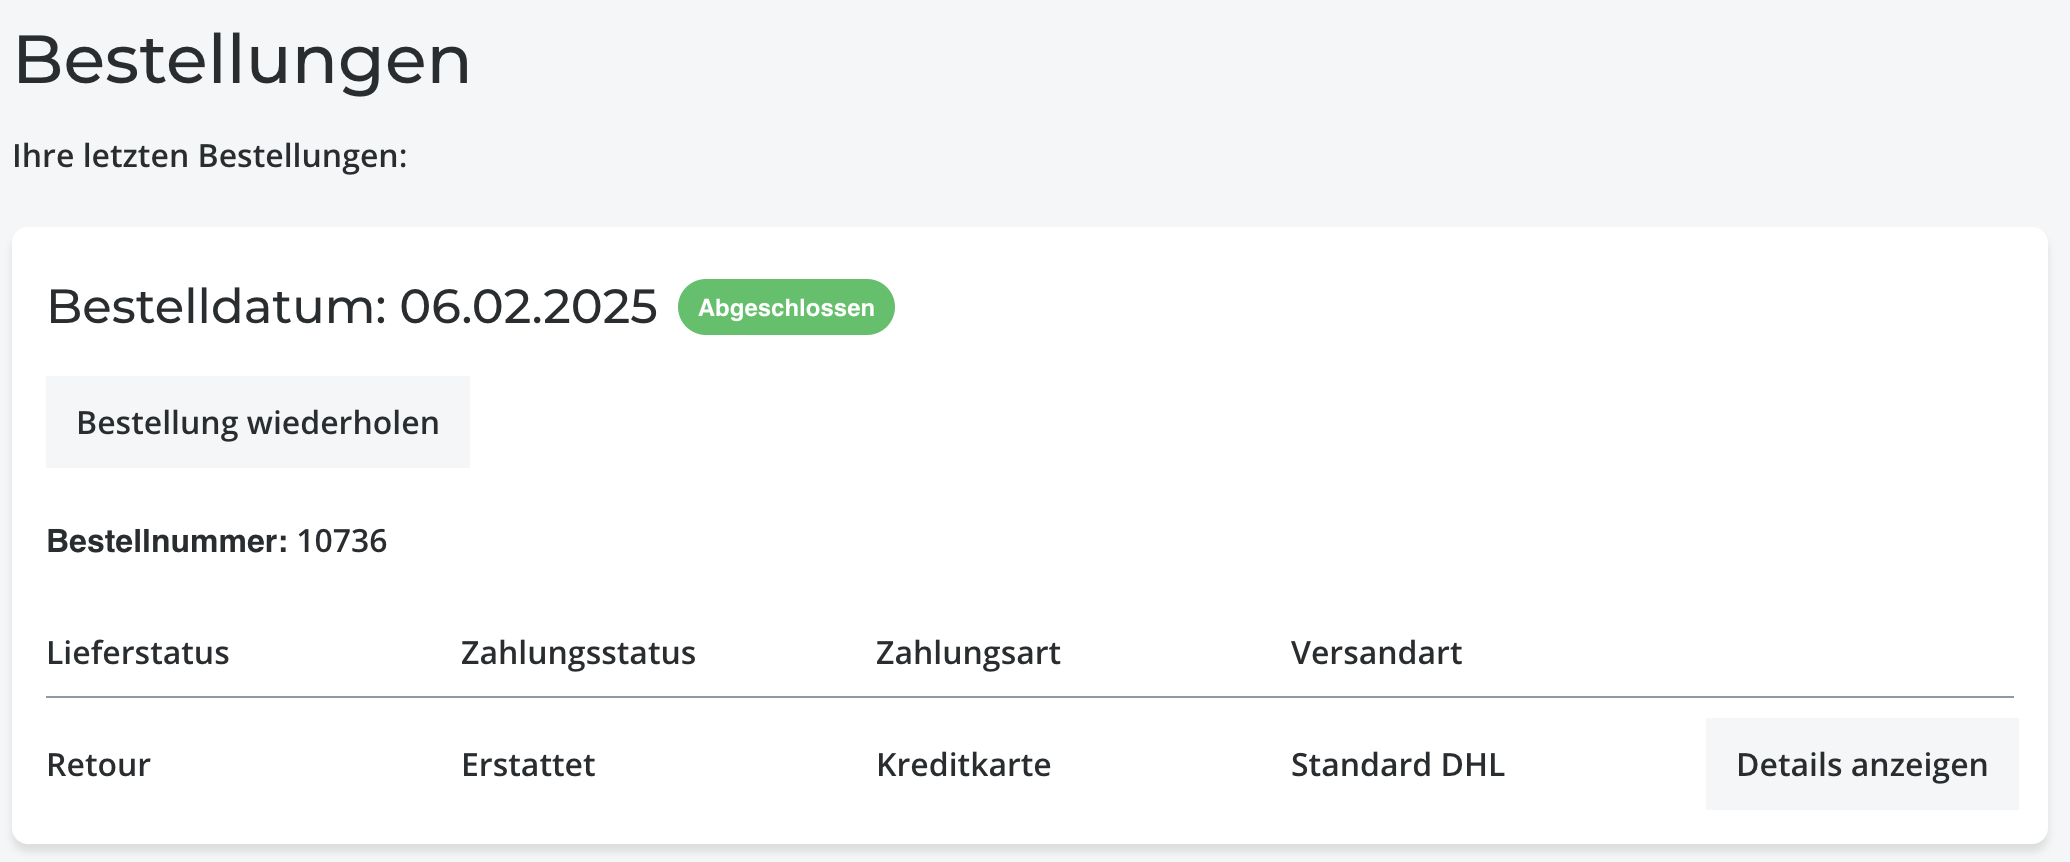Select the order number 10736
The width and height of the screenshot is (2070, 862).
[x=342, y=541]
